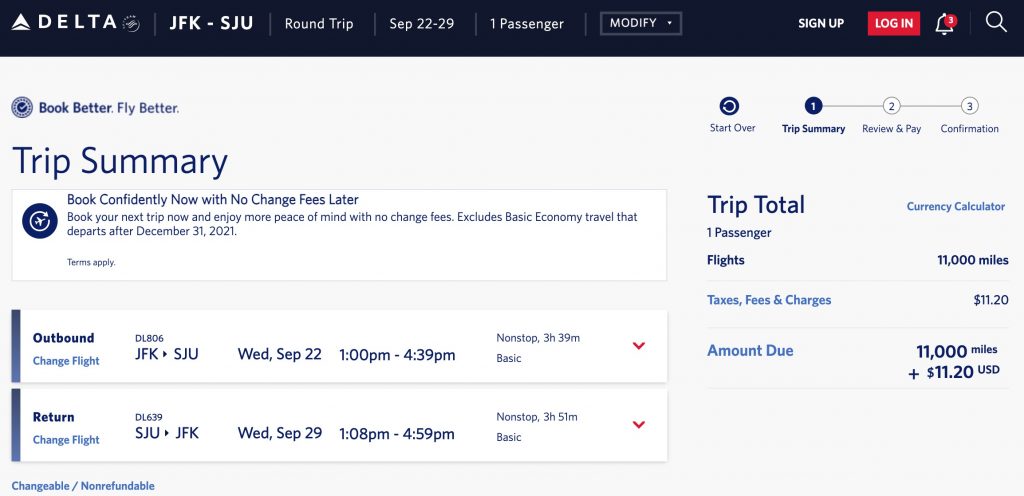Click Change Flight under Return
1024x496 pixels.
[66, 440]
